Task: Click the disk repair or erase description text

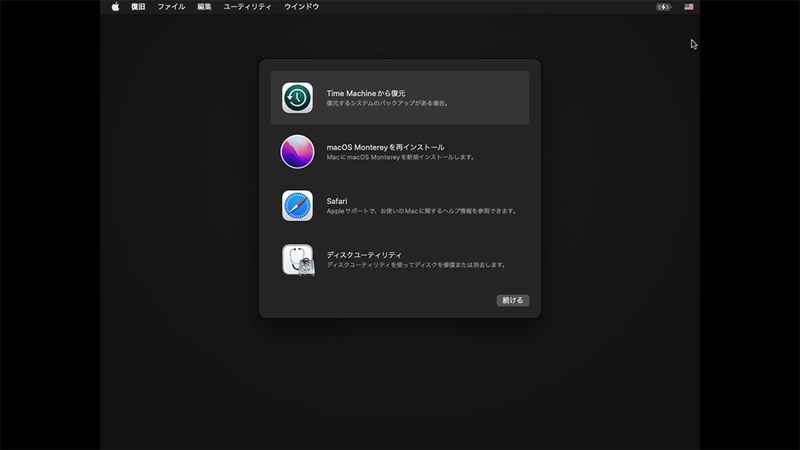Action: [x=417, y=265]
